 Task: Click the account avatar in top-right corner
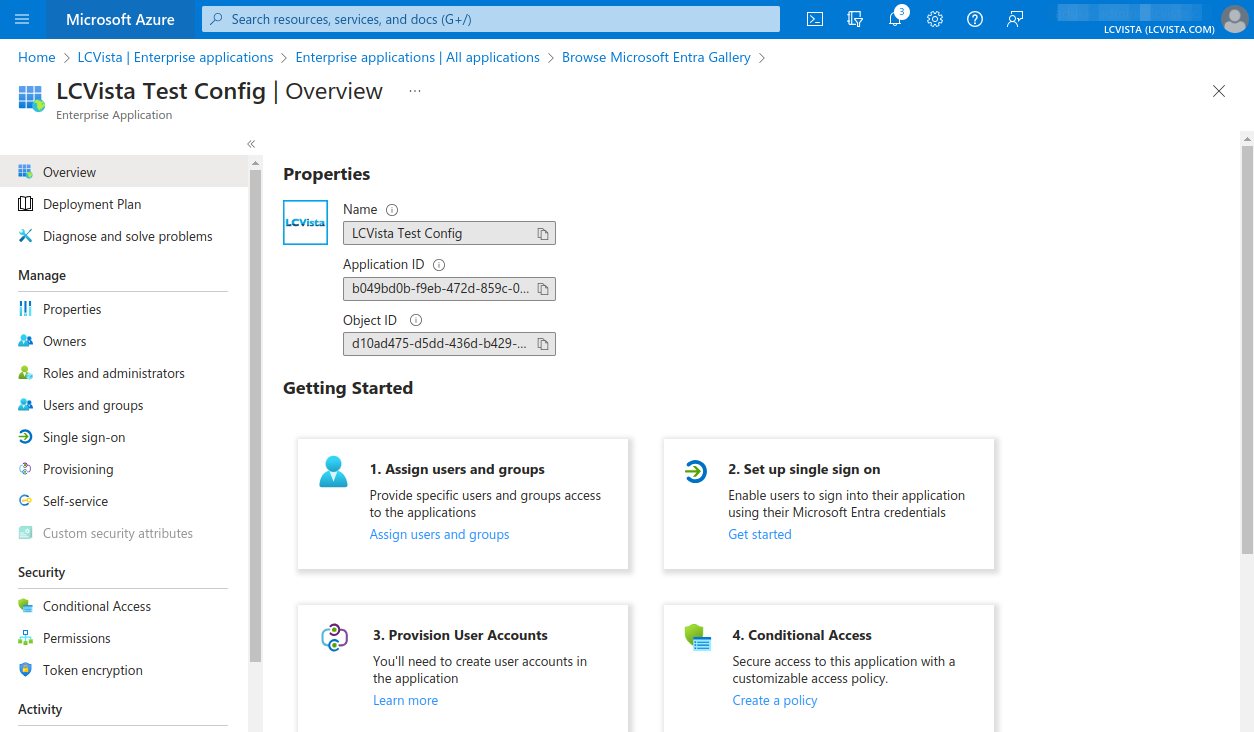[x=1234, y=19]
